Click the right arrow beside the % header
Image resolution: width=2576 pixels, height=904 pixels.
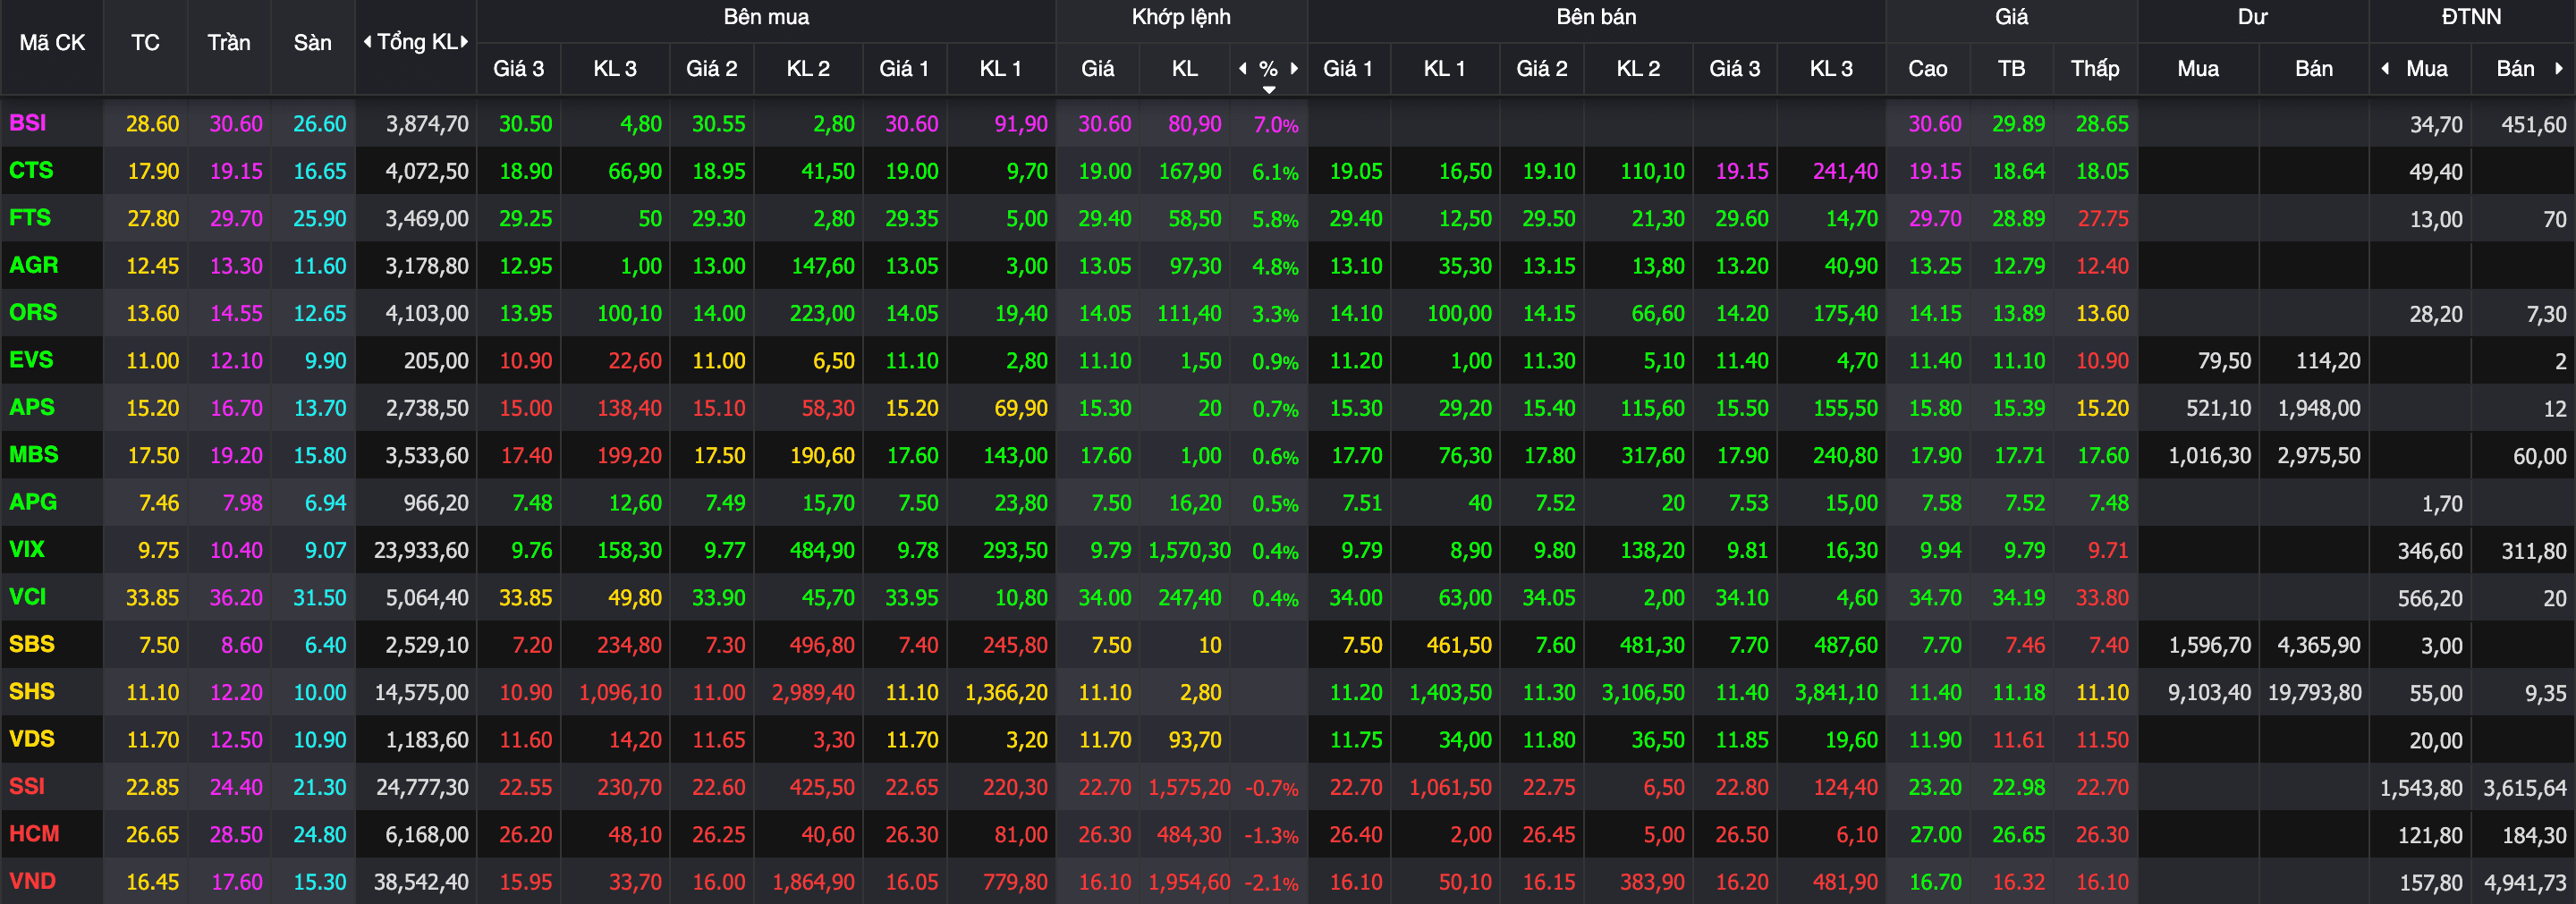tap(1294, 68)
